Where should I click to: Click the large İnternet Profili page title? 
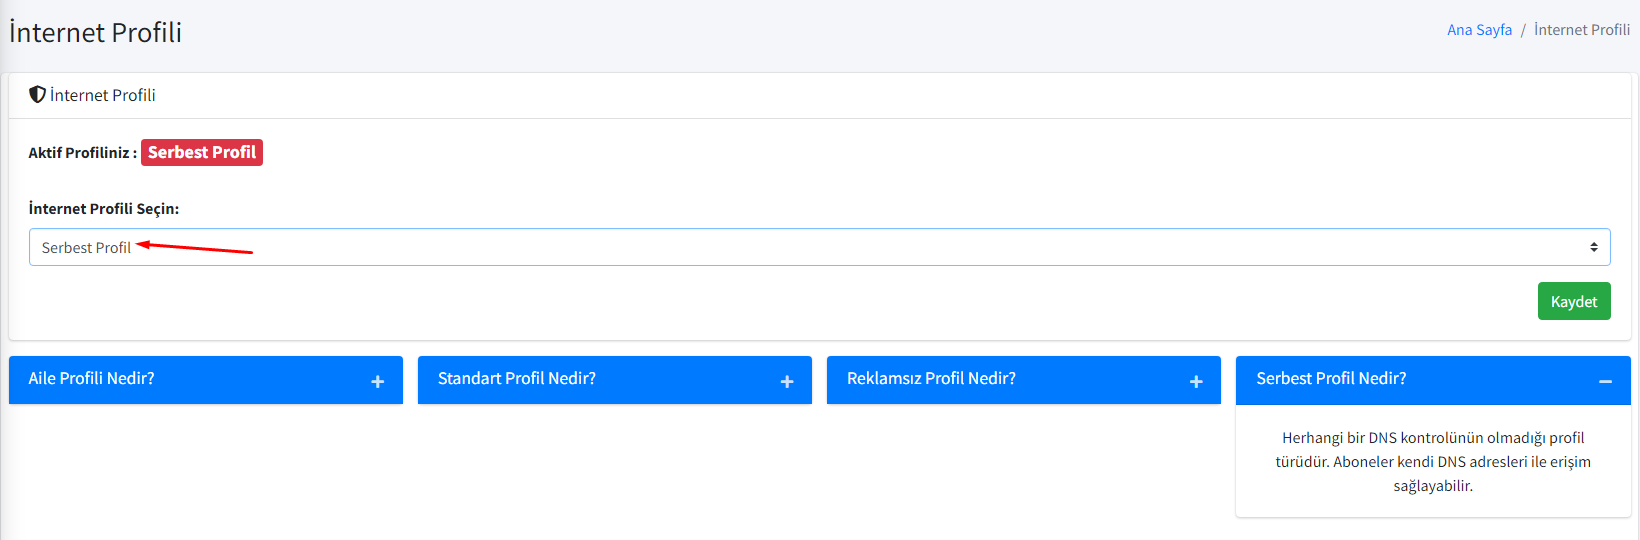pos(96,33)
